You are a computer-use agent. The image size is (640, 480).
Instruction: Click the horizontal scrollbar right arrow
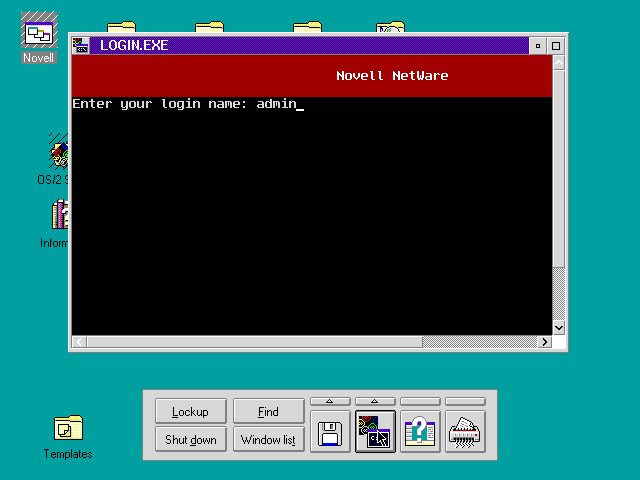click(545, 342)
